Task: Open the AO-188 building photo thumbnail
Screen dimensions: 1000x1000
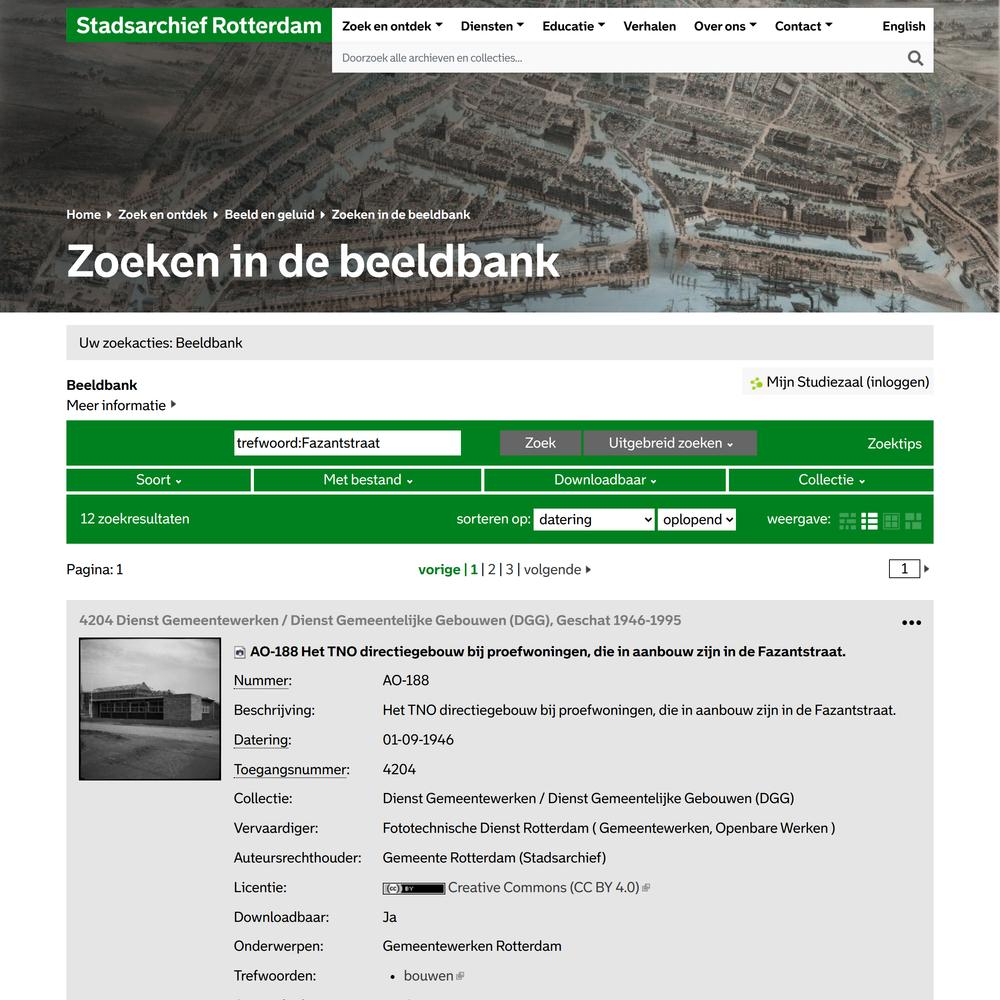Action: coord(150,709)
